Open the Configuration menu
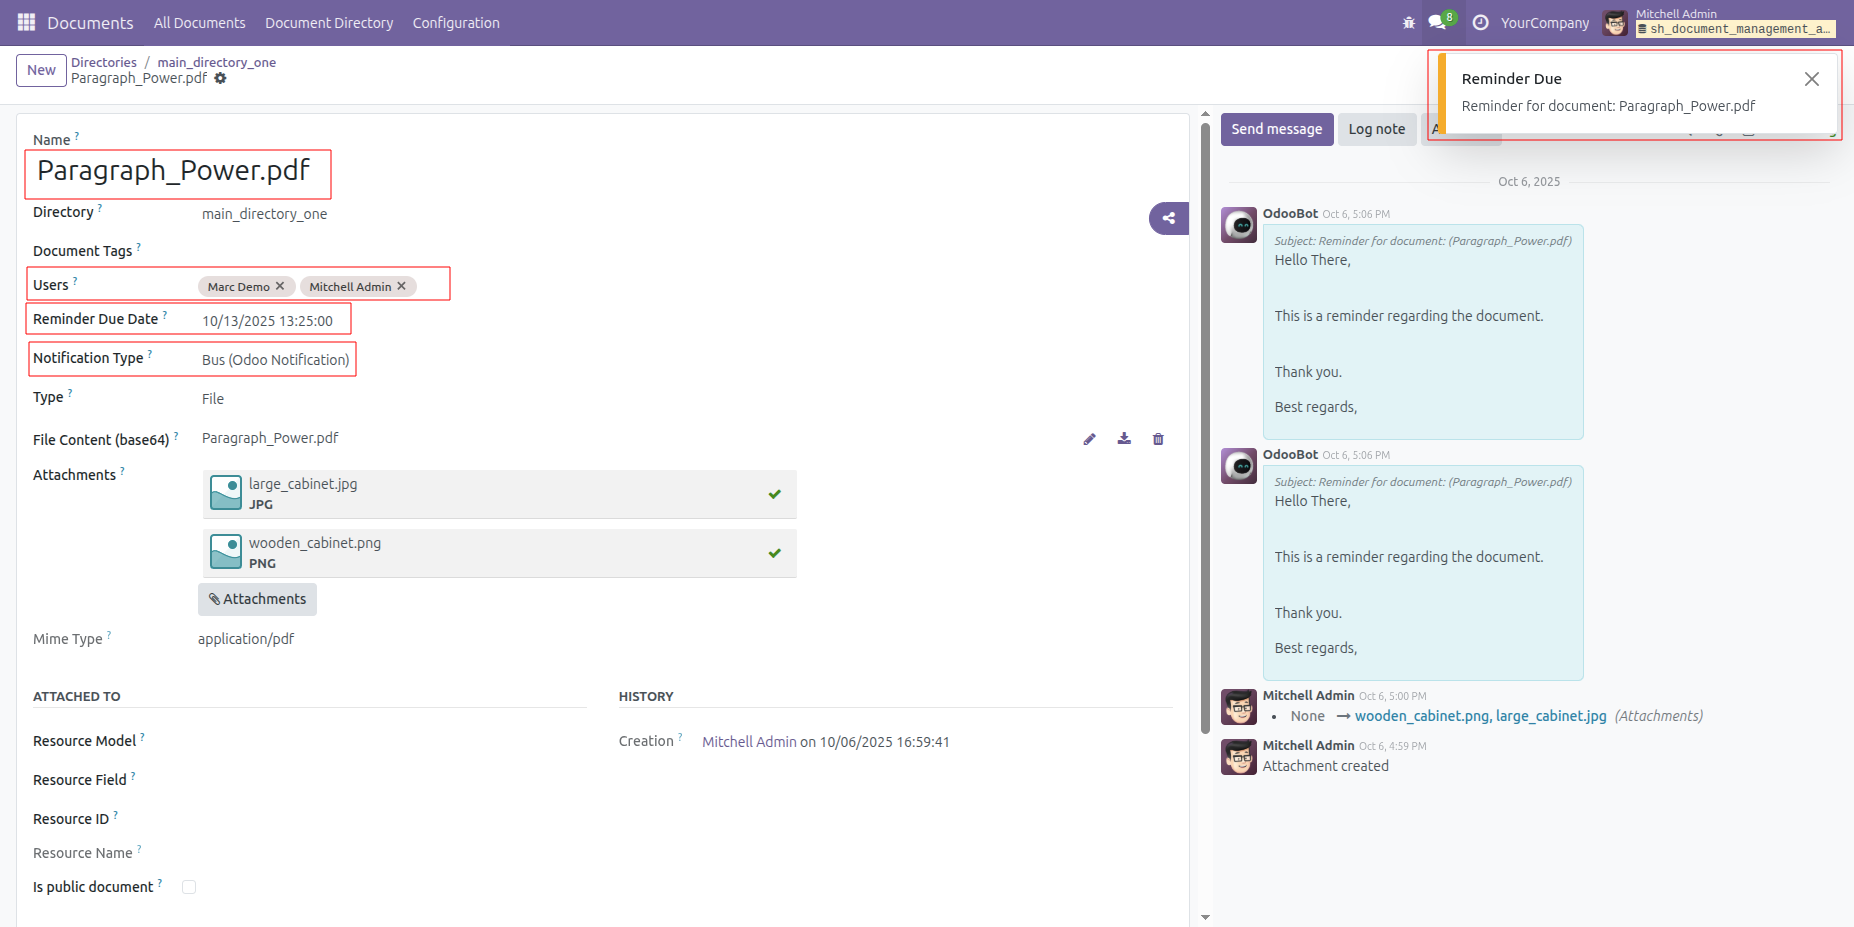The width and height of the screenshot is (1854, 927). (x=456, y=23)
